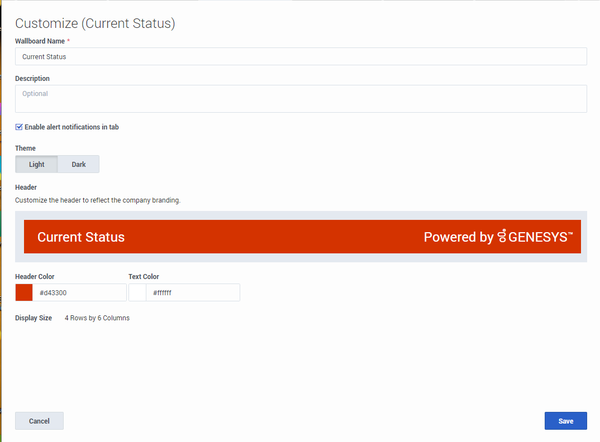Click the Current Status header preview title
This screenshot has height=442, width=600.
point(81,237)
